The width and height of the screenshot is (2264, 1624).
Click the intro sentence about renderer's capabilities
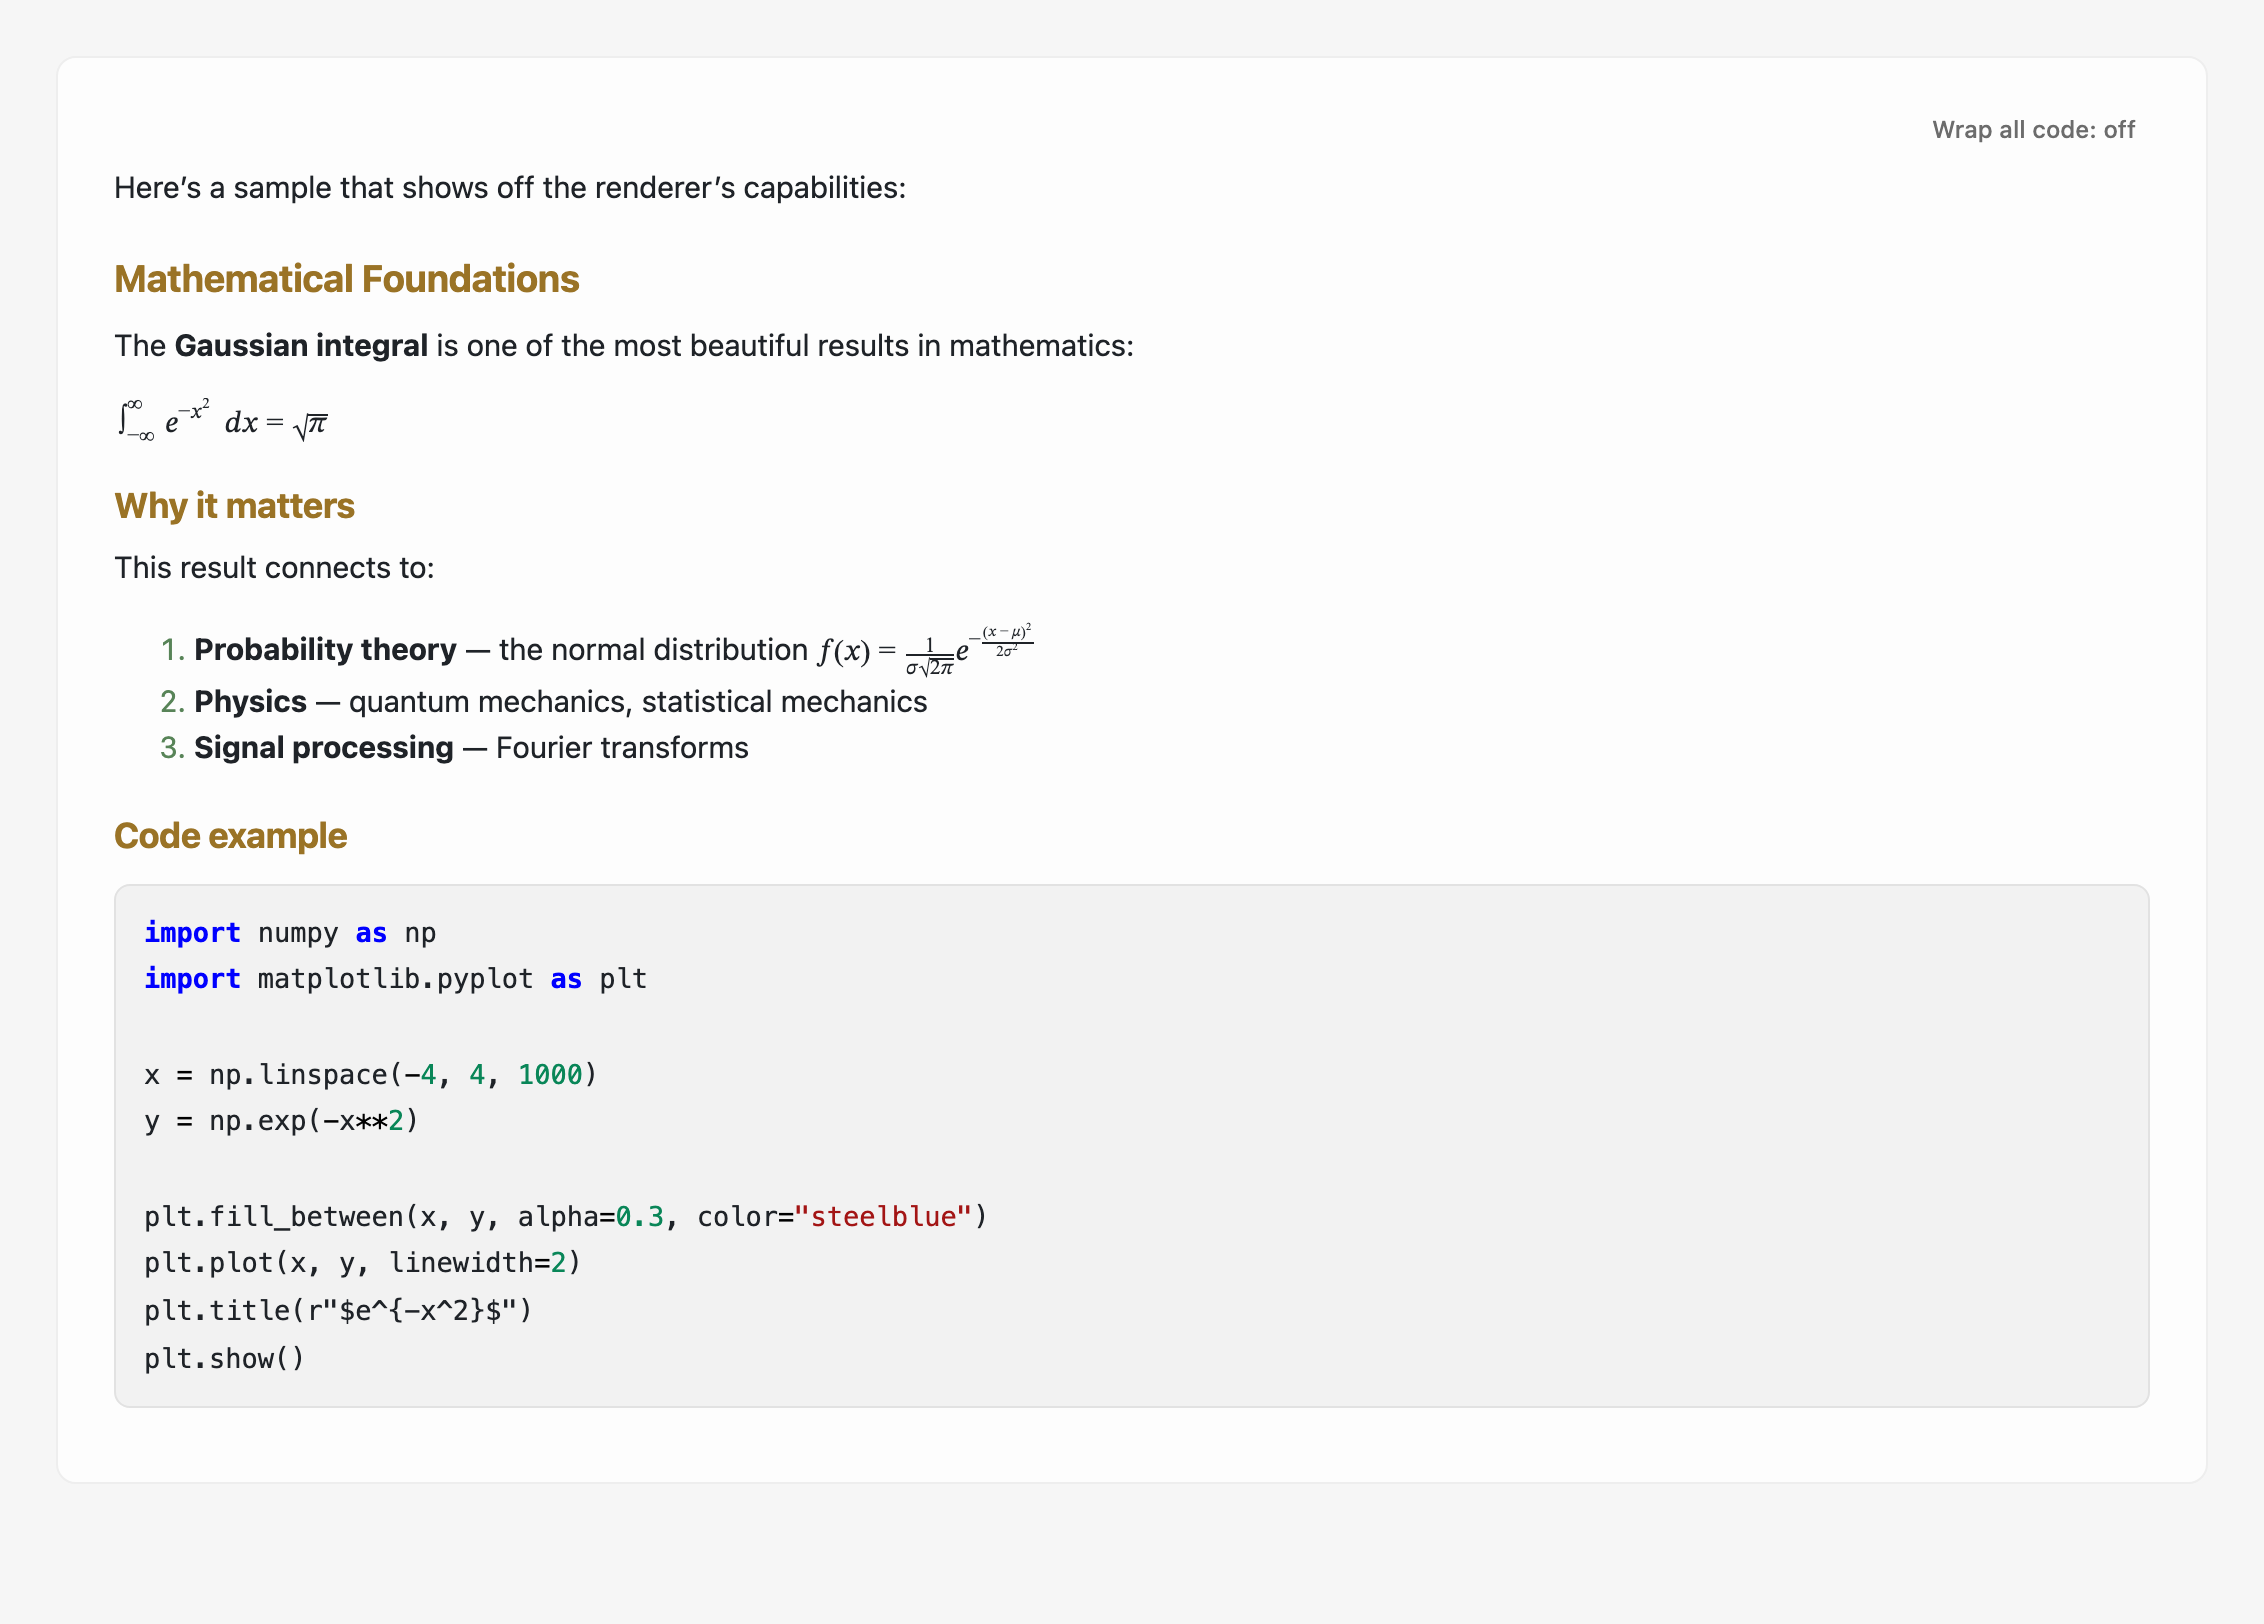[x=510, y=188]
